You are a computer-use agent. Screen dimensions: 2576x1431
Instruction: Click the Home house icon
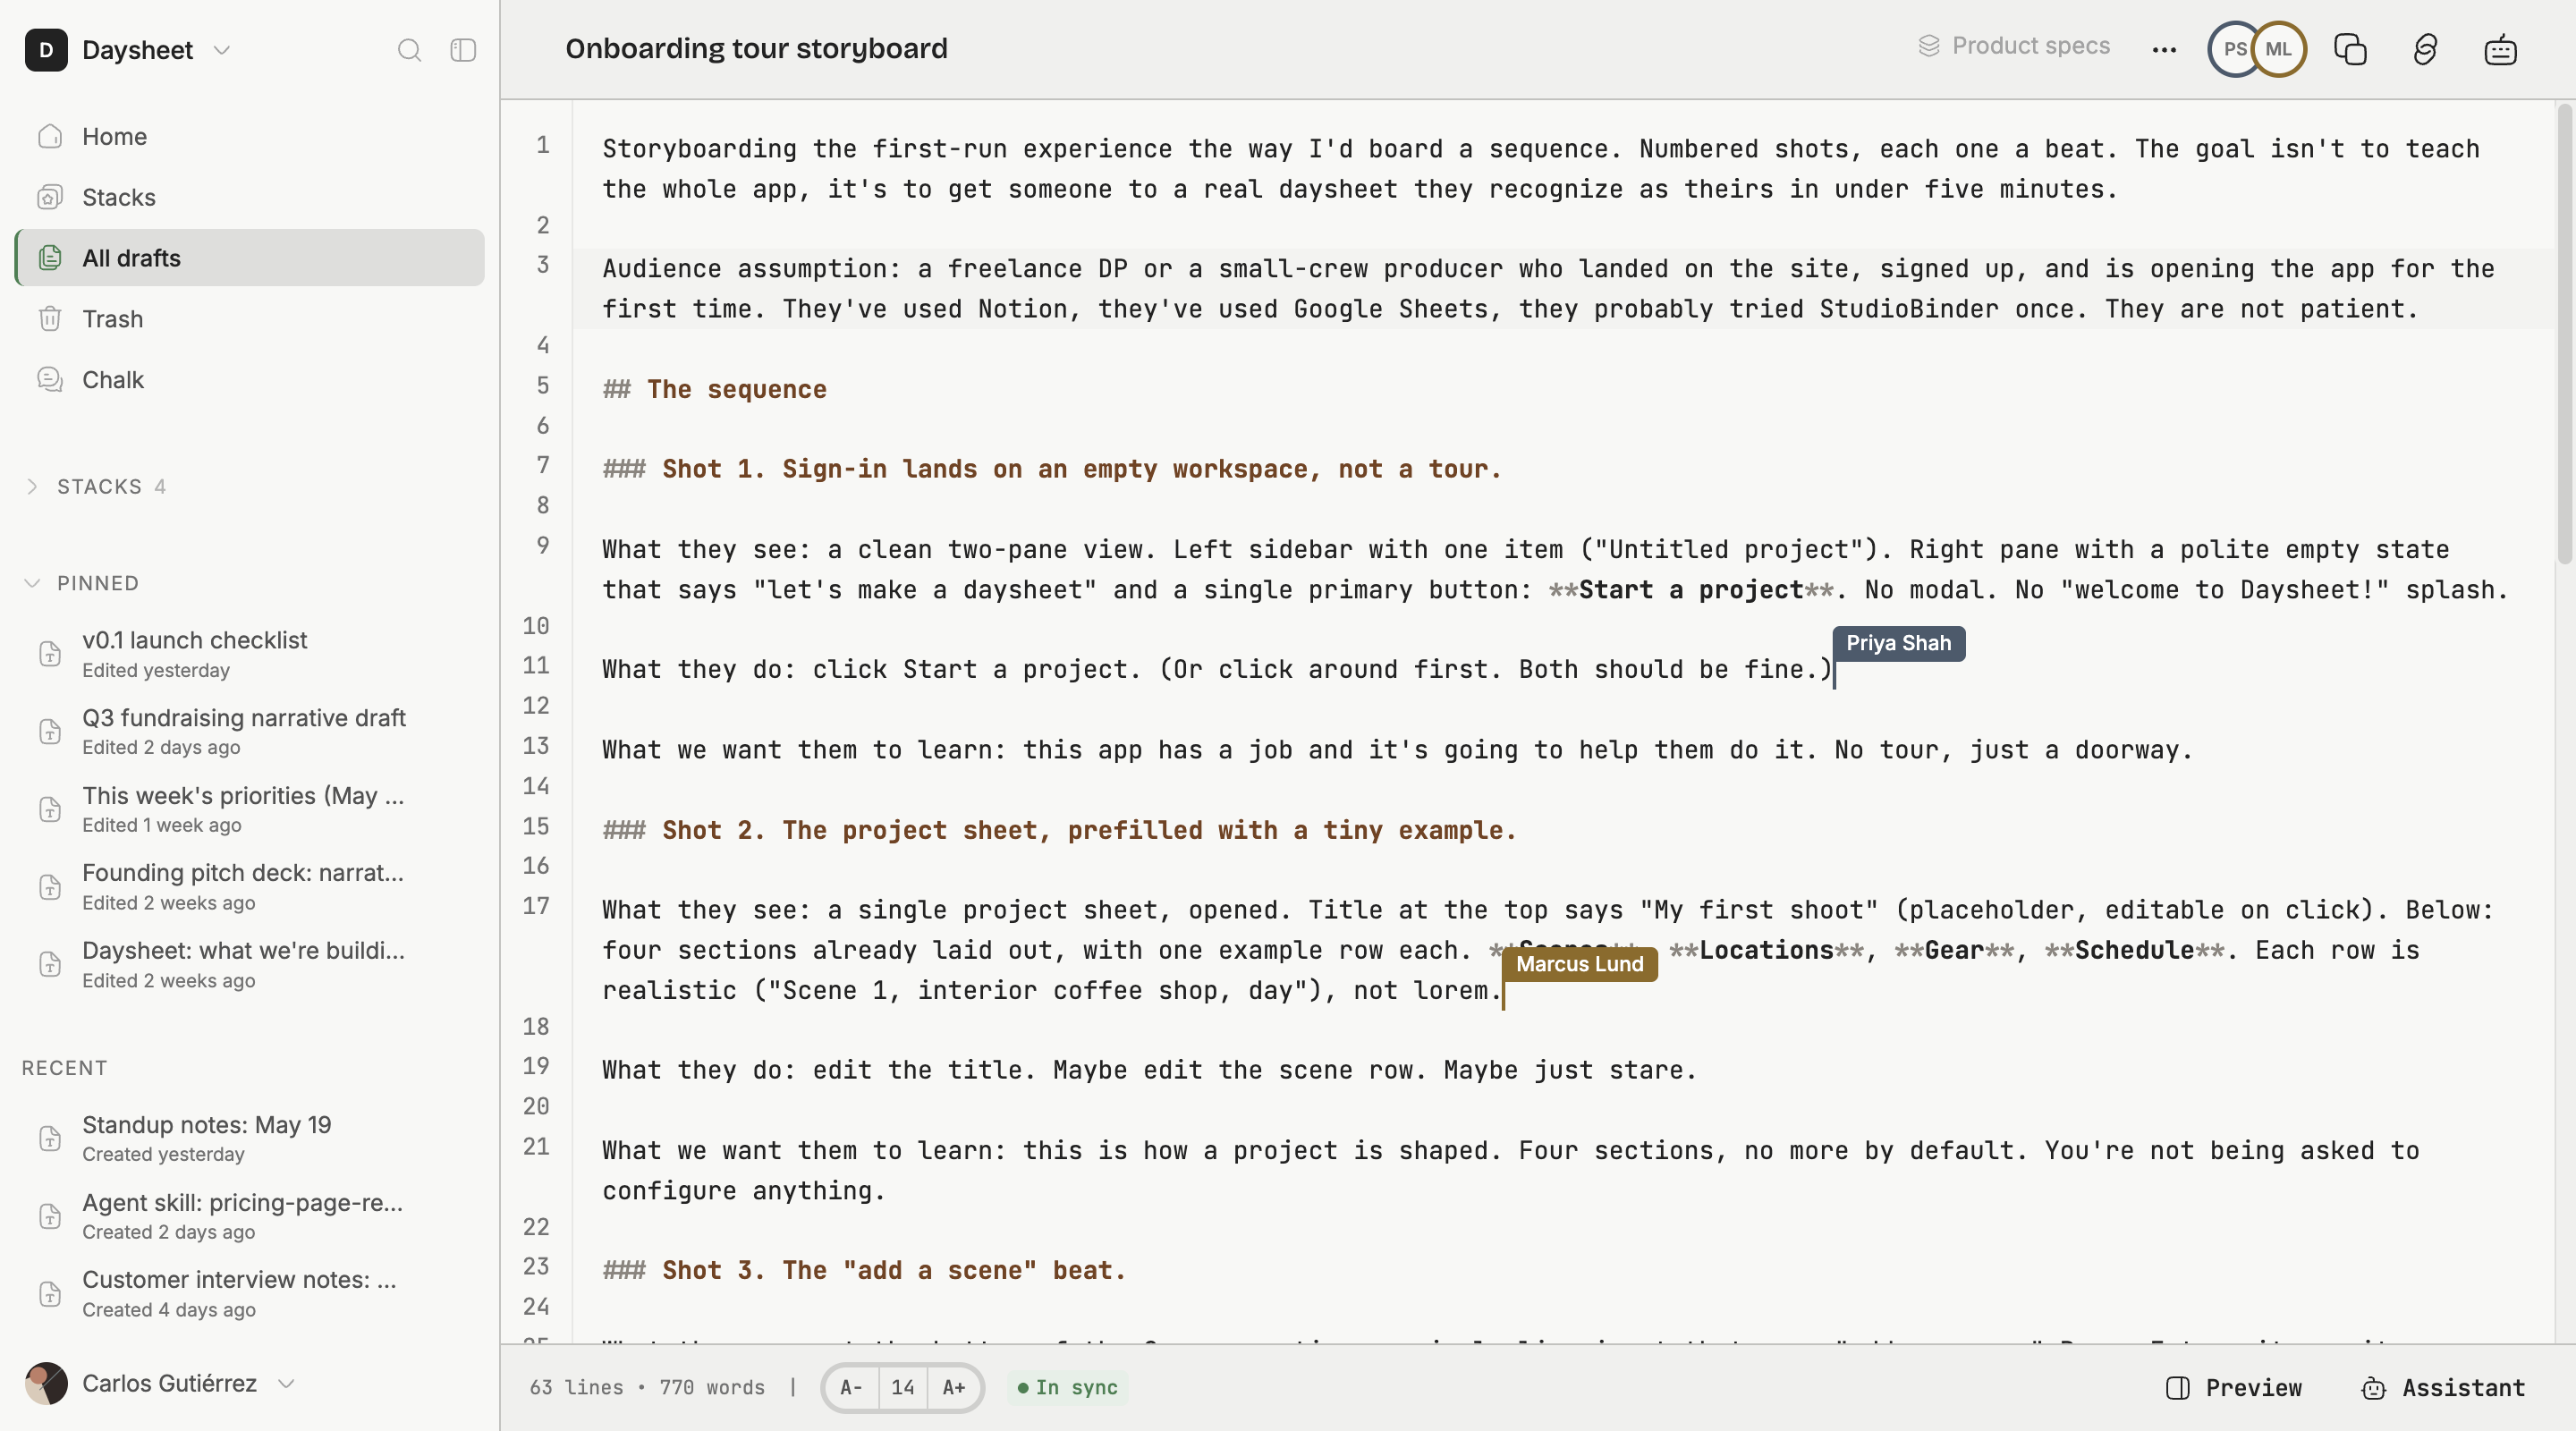50,136
